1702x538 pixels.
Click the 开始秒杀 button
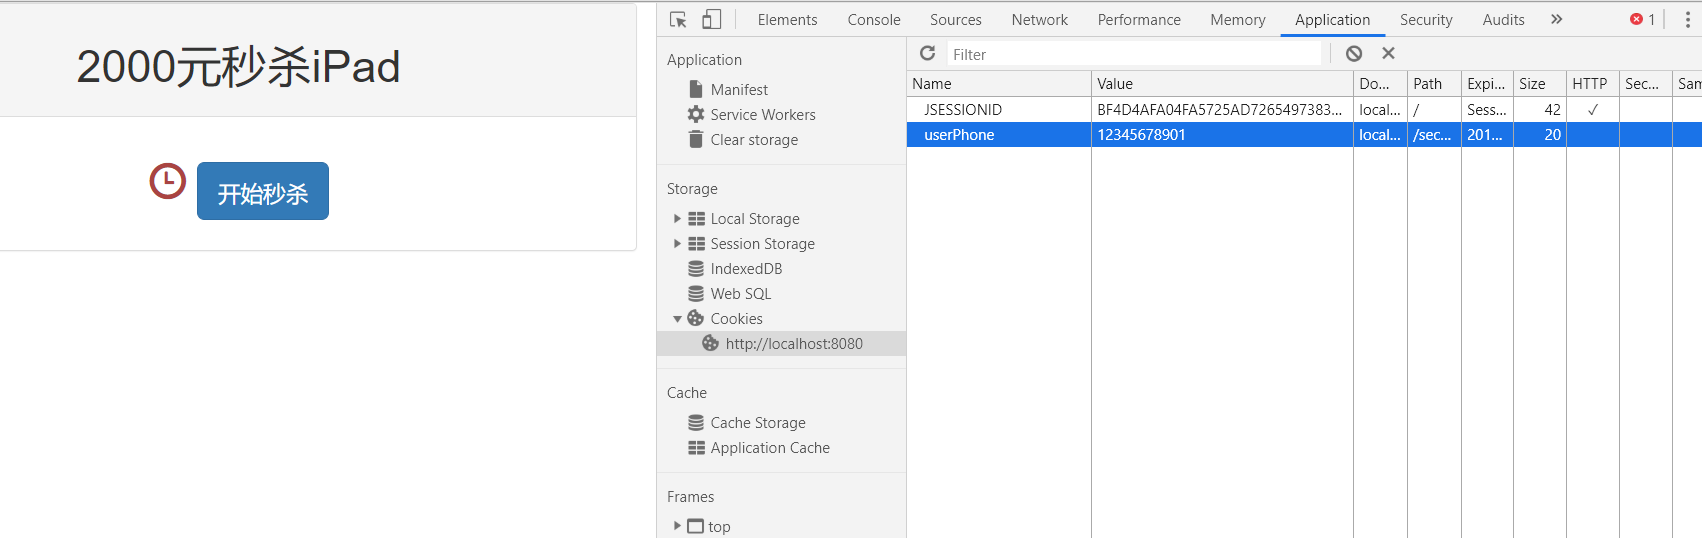262,191
